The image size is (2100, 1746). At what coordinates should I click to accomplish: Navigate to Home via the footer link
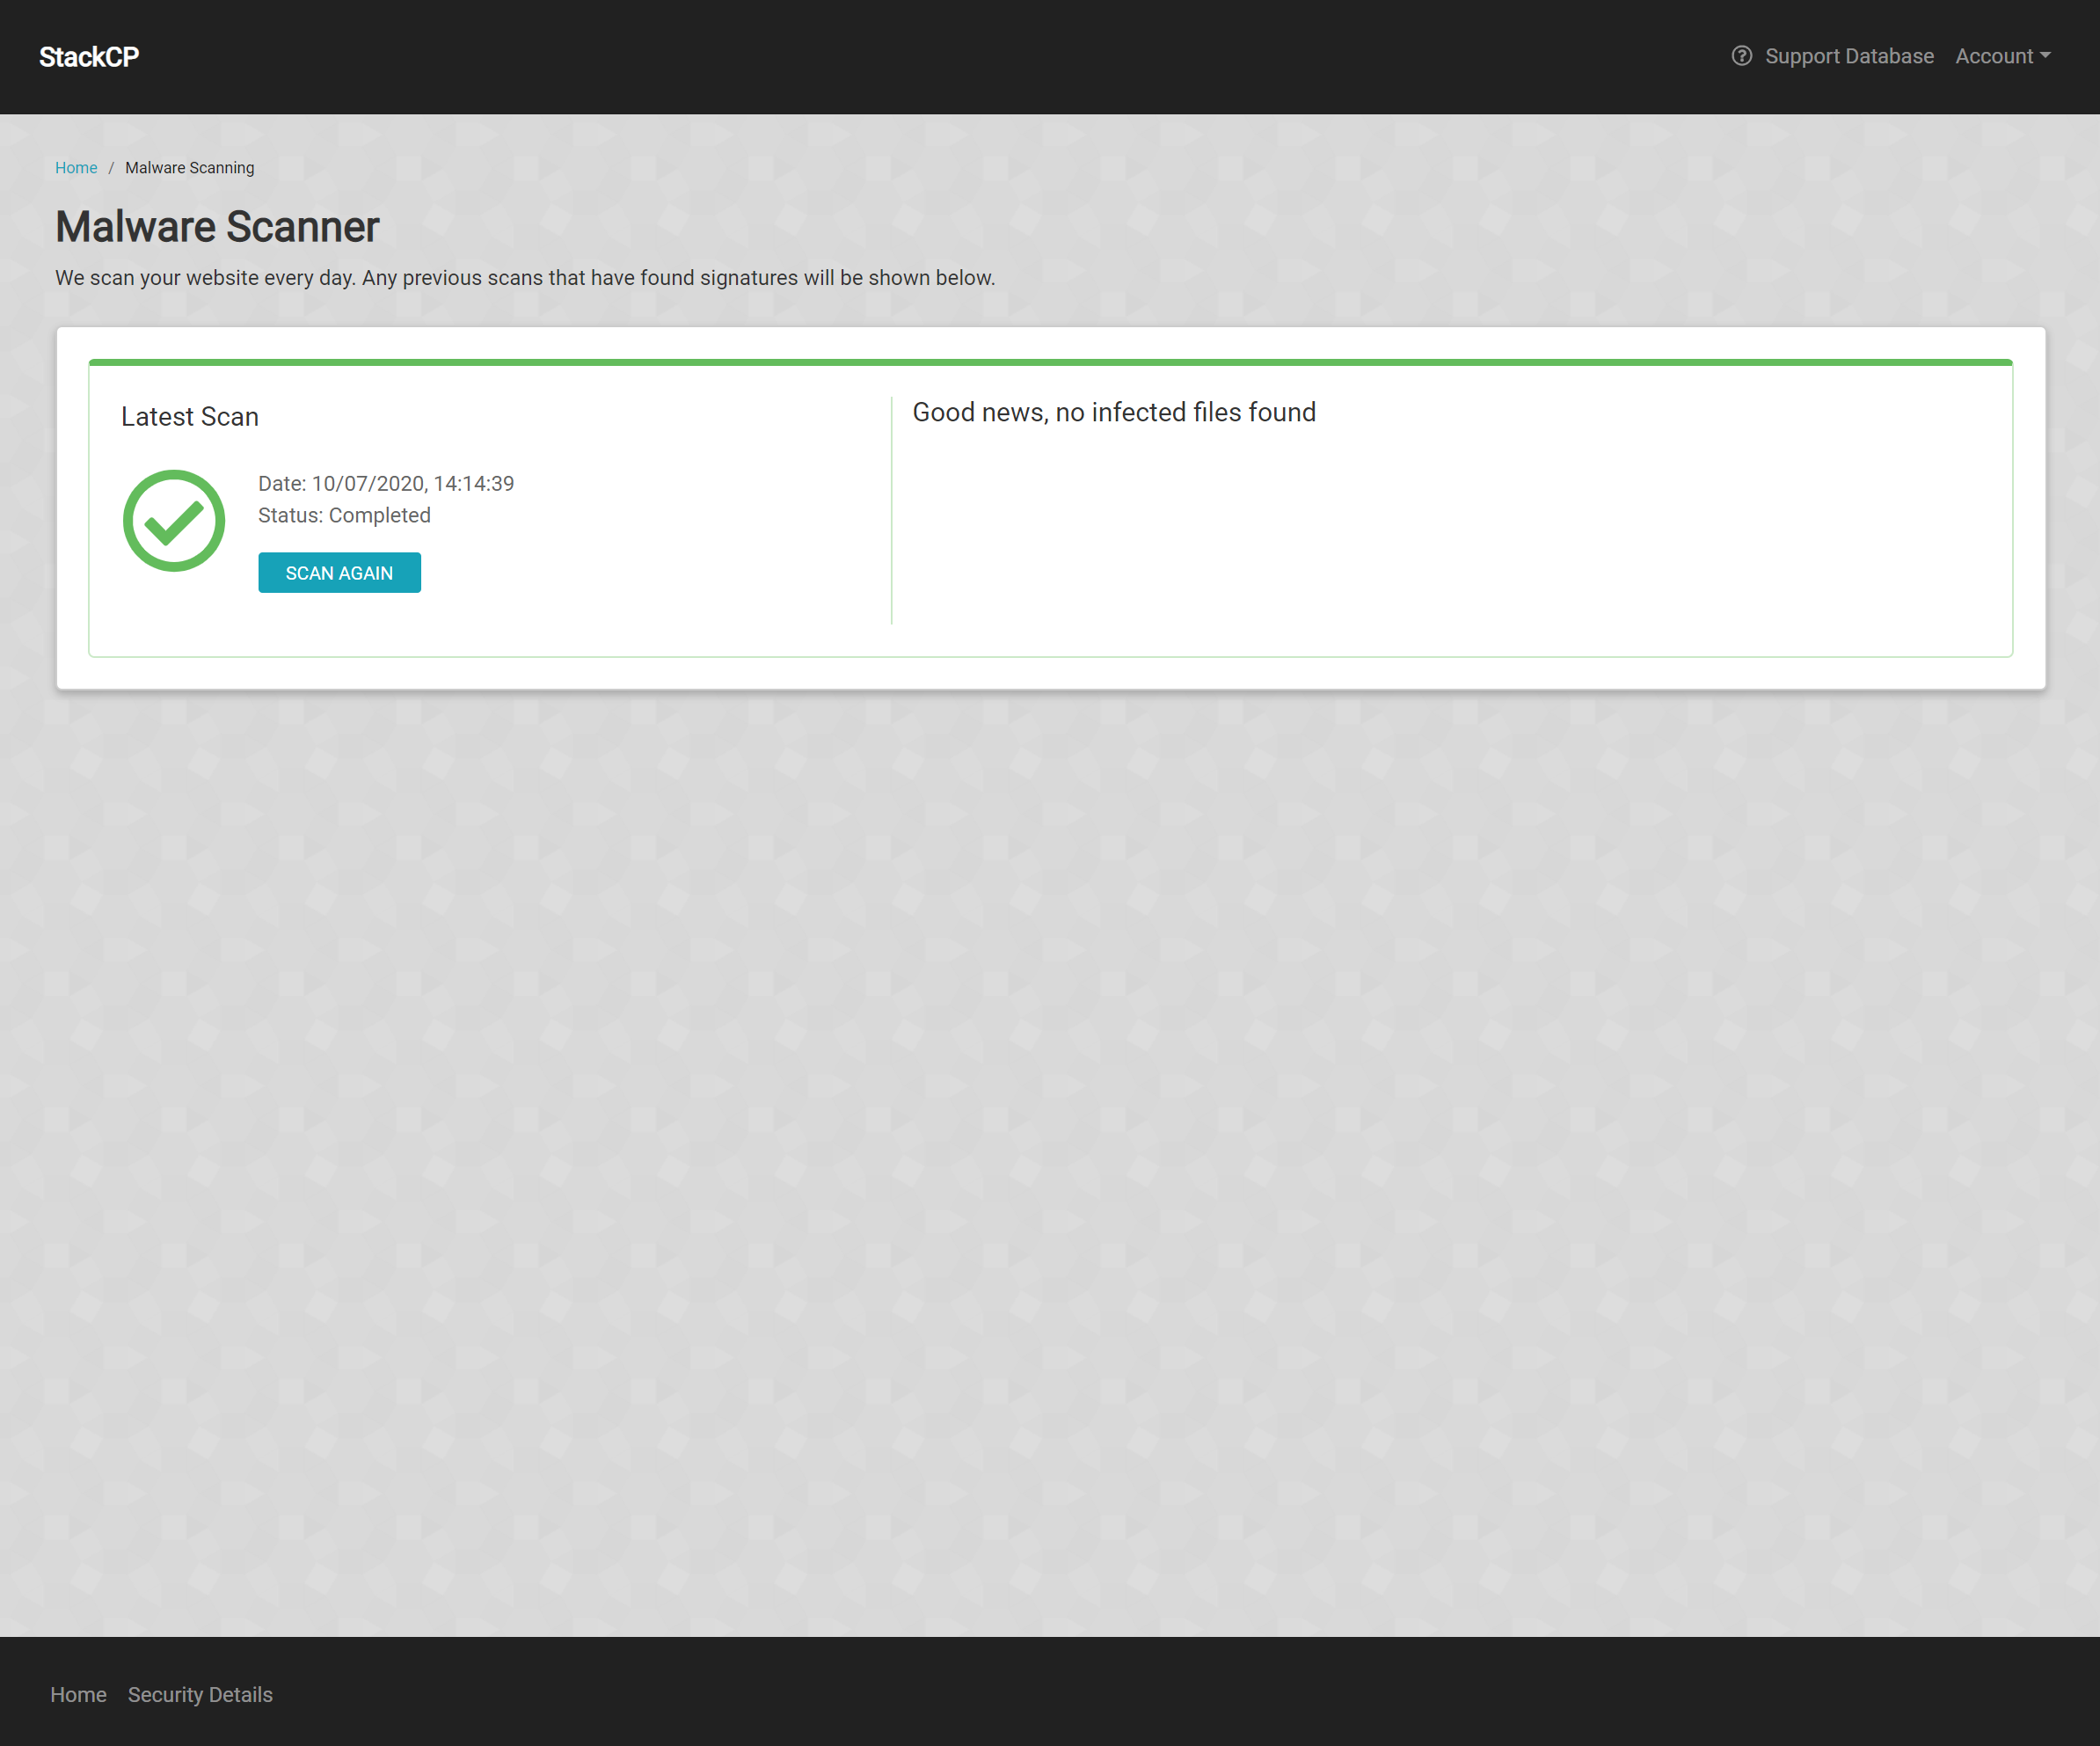point(78,1694)
